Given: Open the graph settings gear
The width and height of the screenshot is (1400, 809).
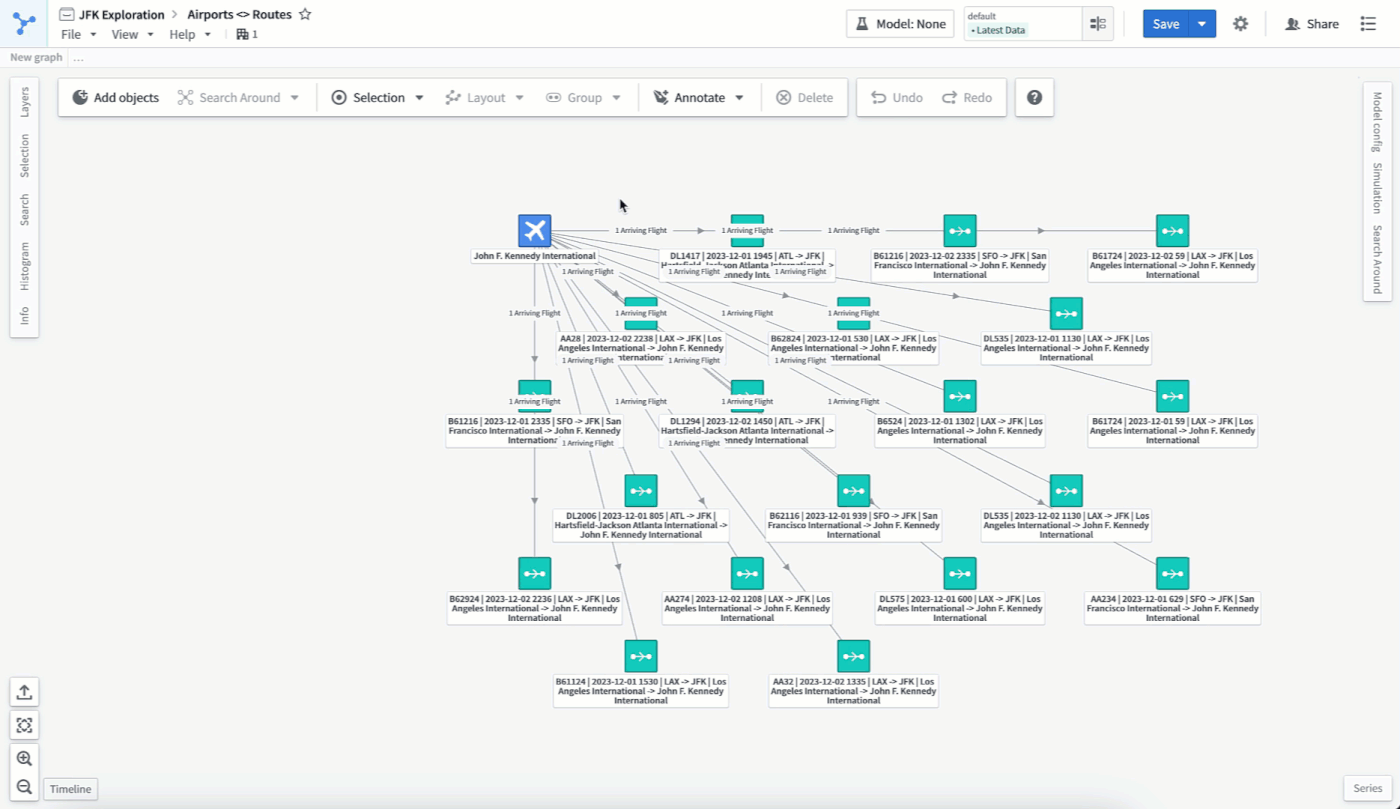Looking at the screenshot, I should point(1240,24).
